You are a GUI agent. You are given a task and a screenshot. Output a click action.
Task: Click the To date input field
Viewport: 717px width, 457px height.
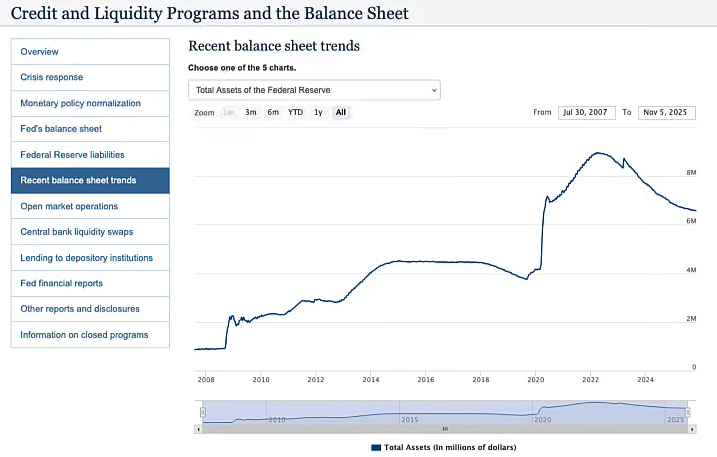665,112
